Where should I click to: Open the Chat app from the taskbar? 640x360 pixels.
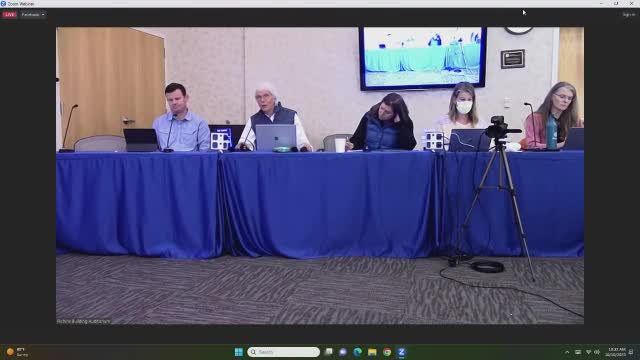[x=343, y=352]
